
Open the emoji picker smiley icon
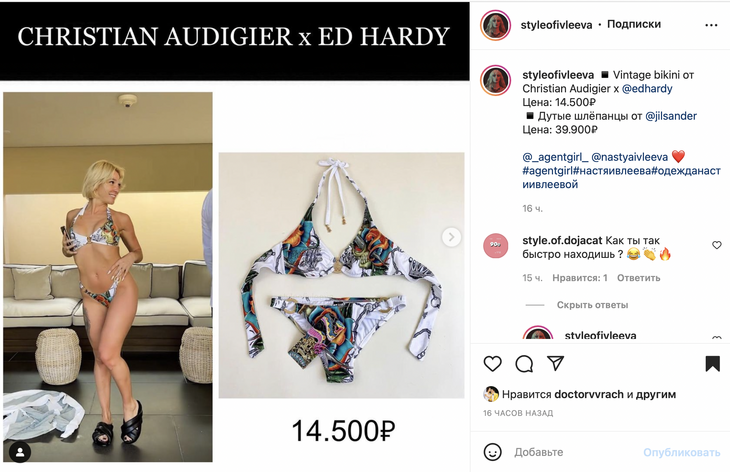point(493,452)
